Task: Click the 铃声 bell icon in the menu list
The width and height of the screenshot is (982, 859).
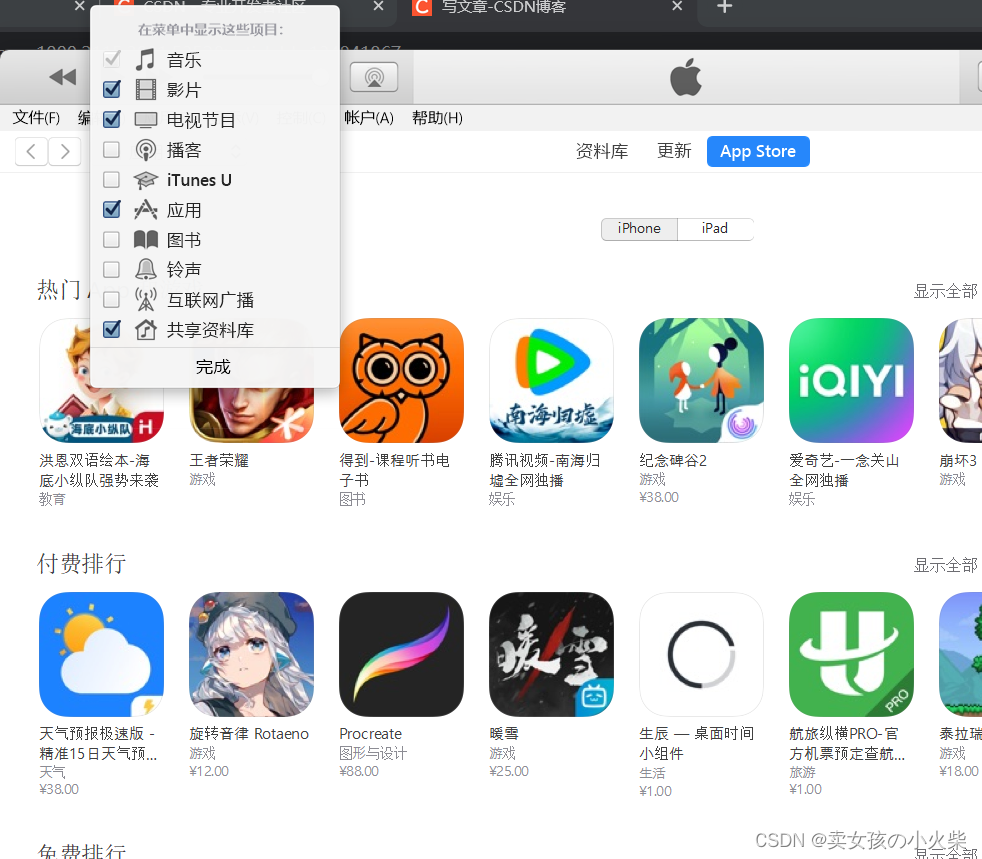Action: tap(145, 269)
